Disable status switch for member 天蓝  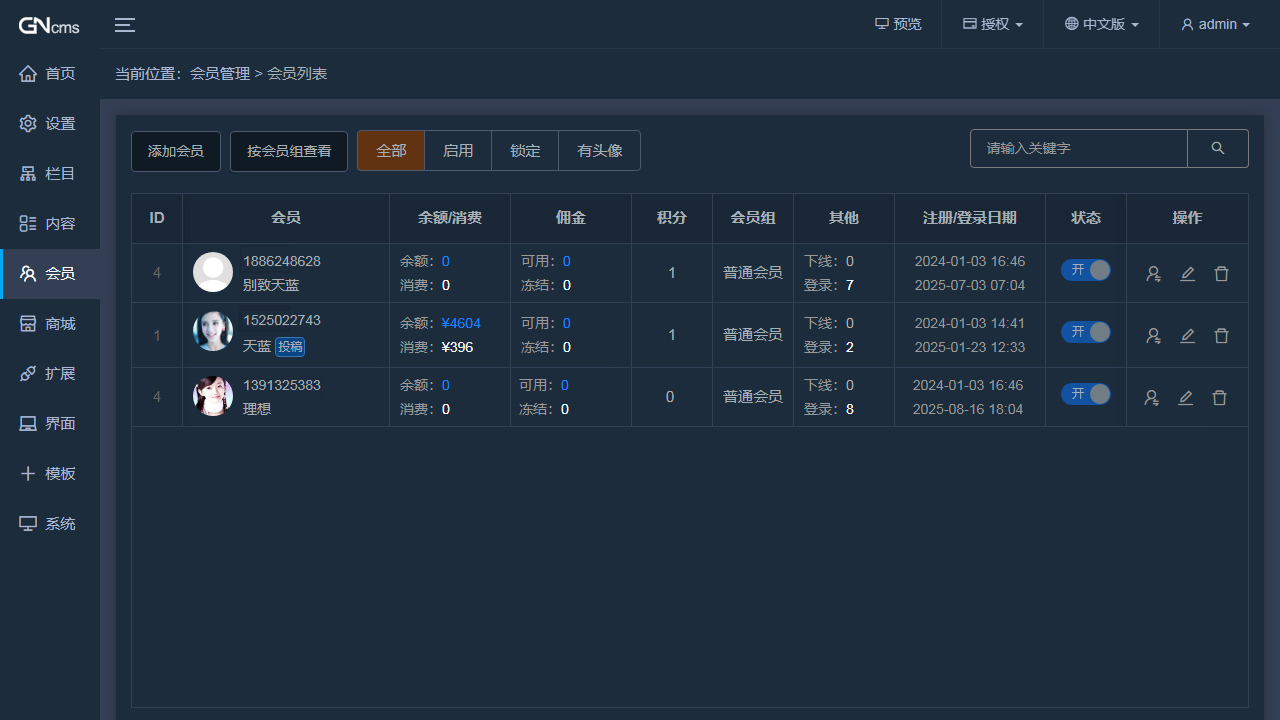[1086, 332]
